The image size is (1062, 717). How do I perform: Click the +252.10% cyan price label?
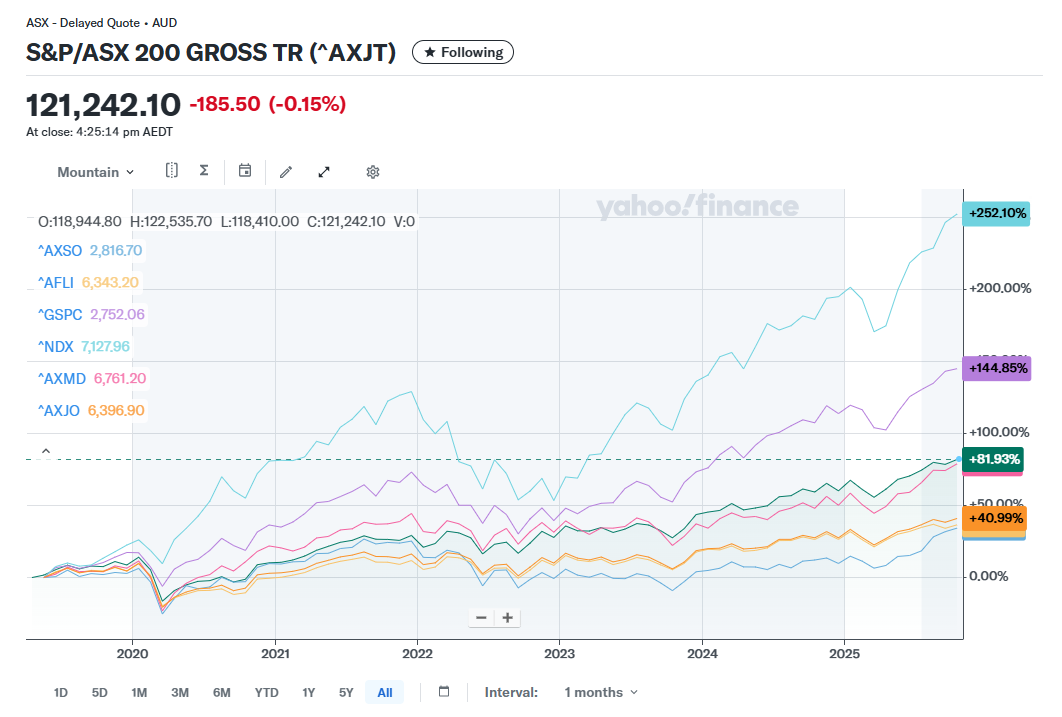click(995, 213)
